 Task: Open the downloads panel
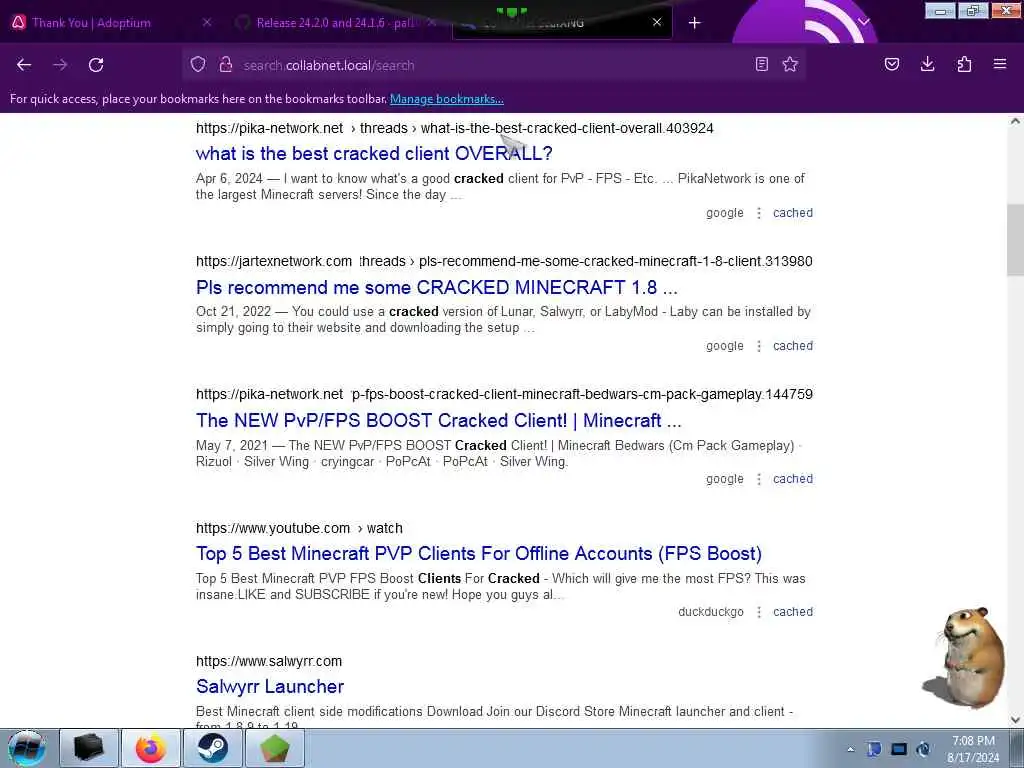point(927,64)
